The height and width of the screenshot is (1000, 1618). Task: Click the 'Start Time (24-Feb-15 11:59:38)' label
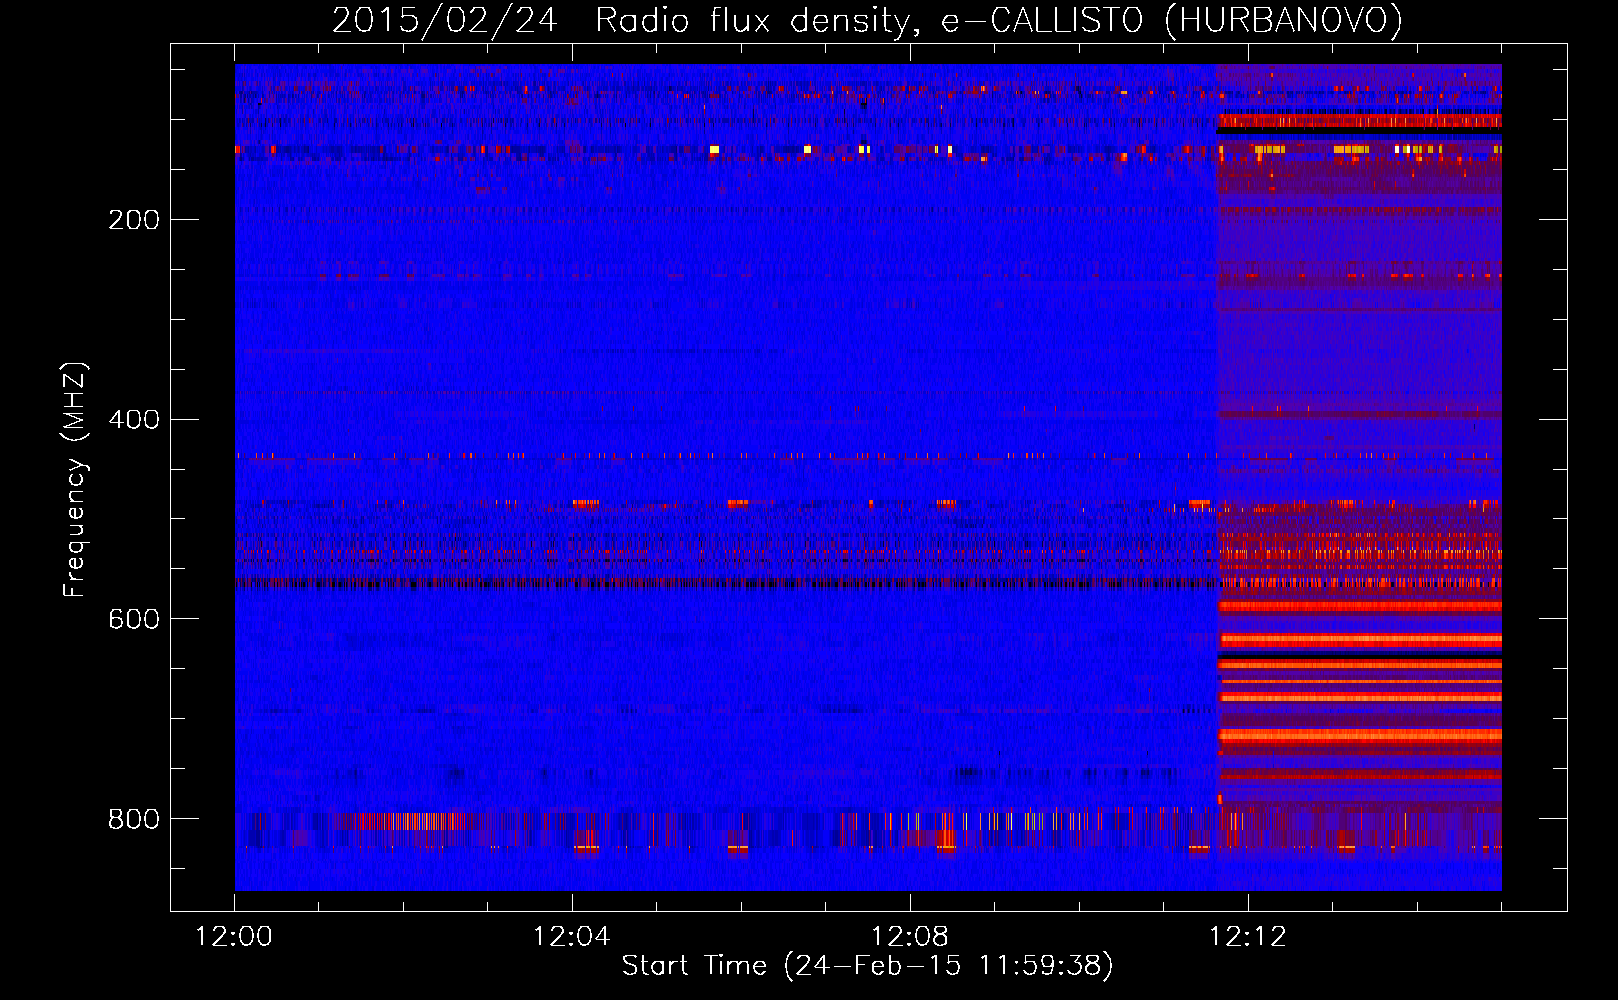point(867,966)
